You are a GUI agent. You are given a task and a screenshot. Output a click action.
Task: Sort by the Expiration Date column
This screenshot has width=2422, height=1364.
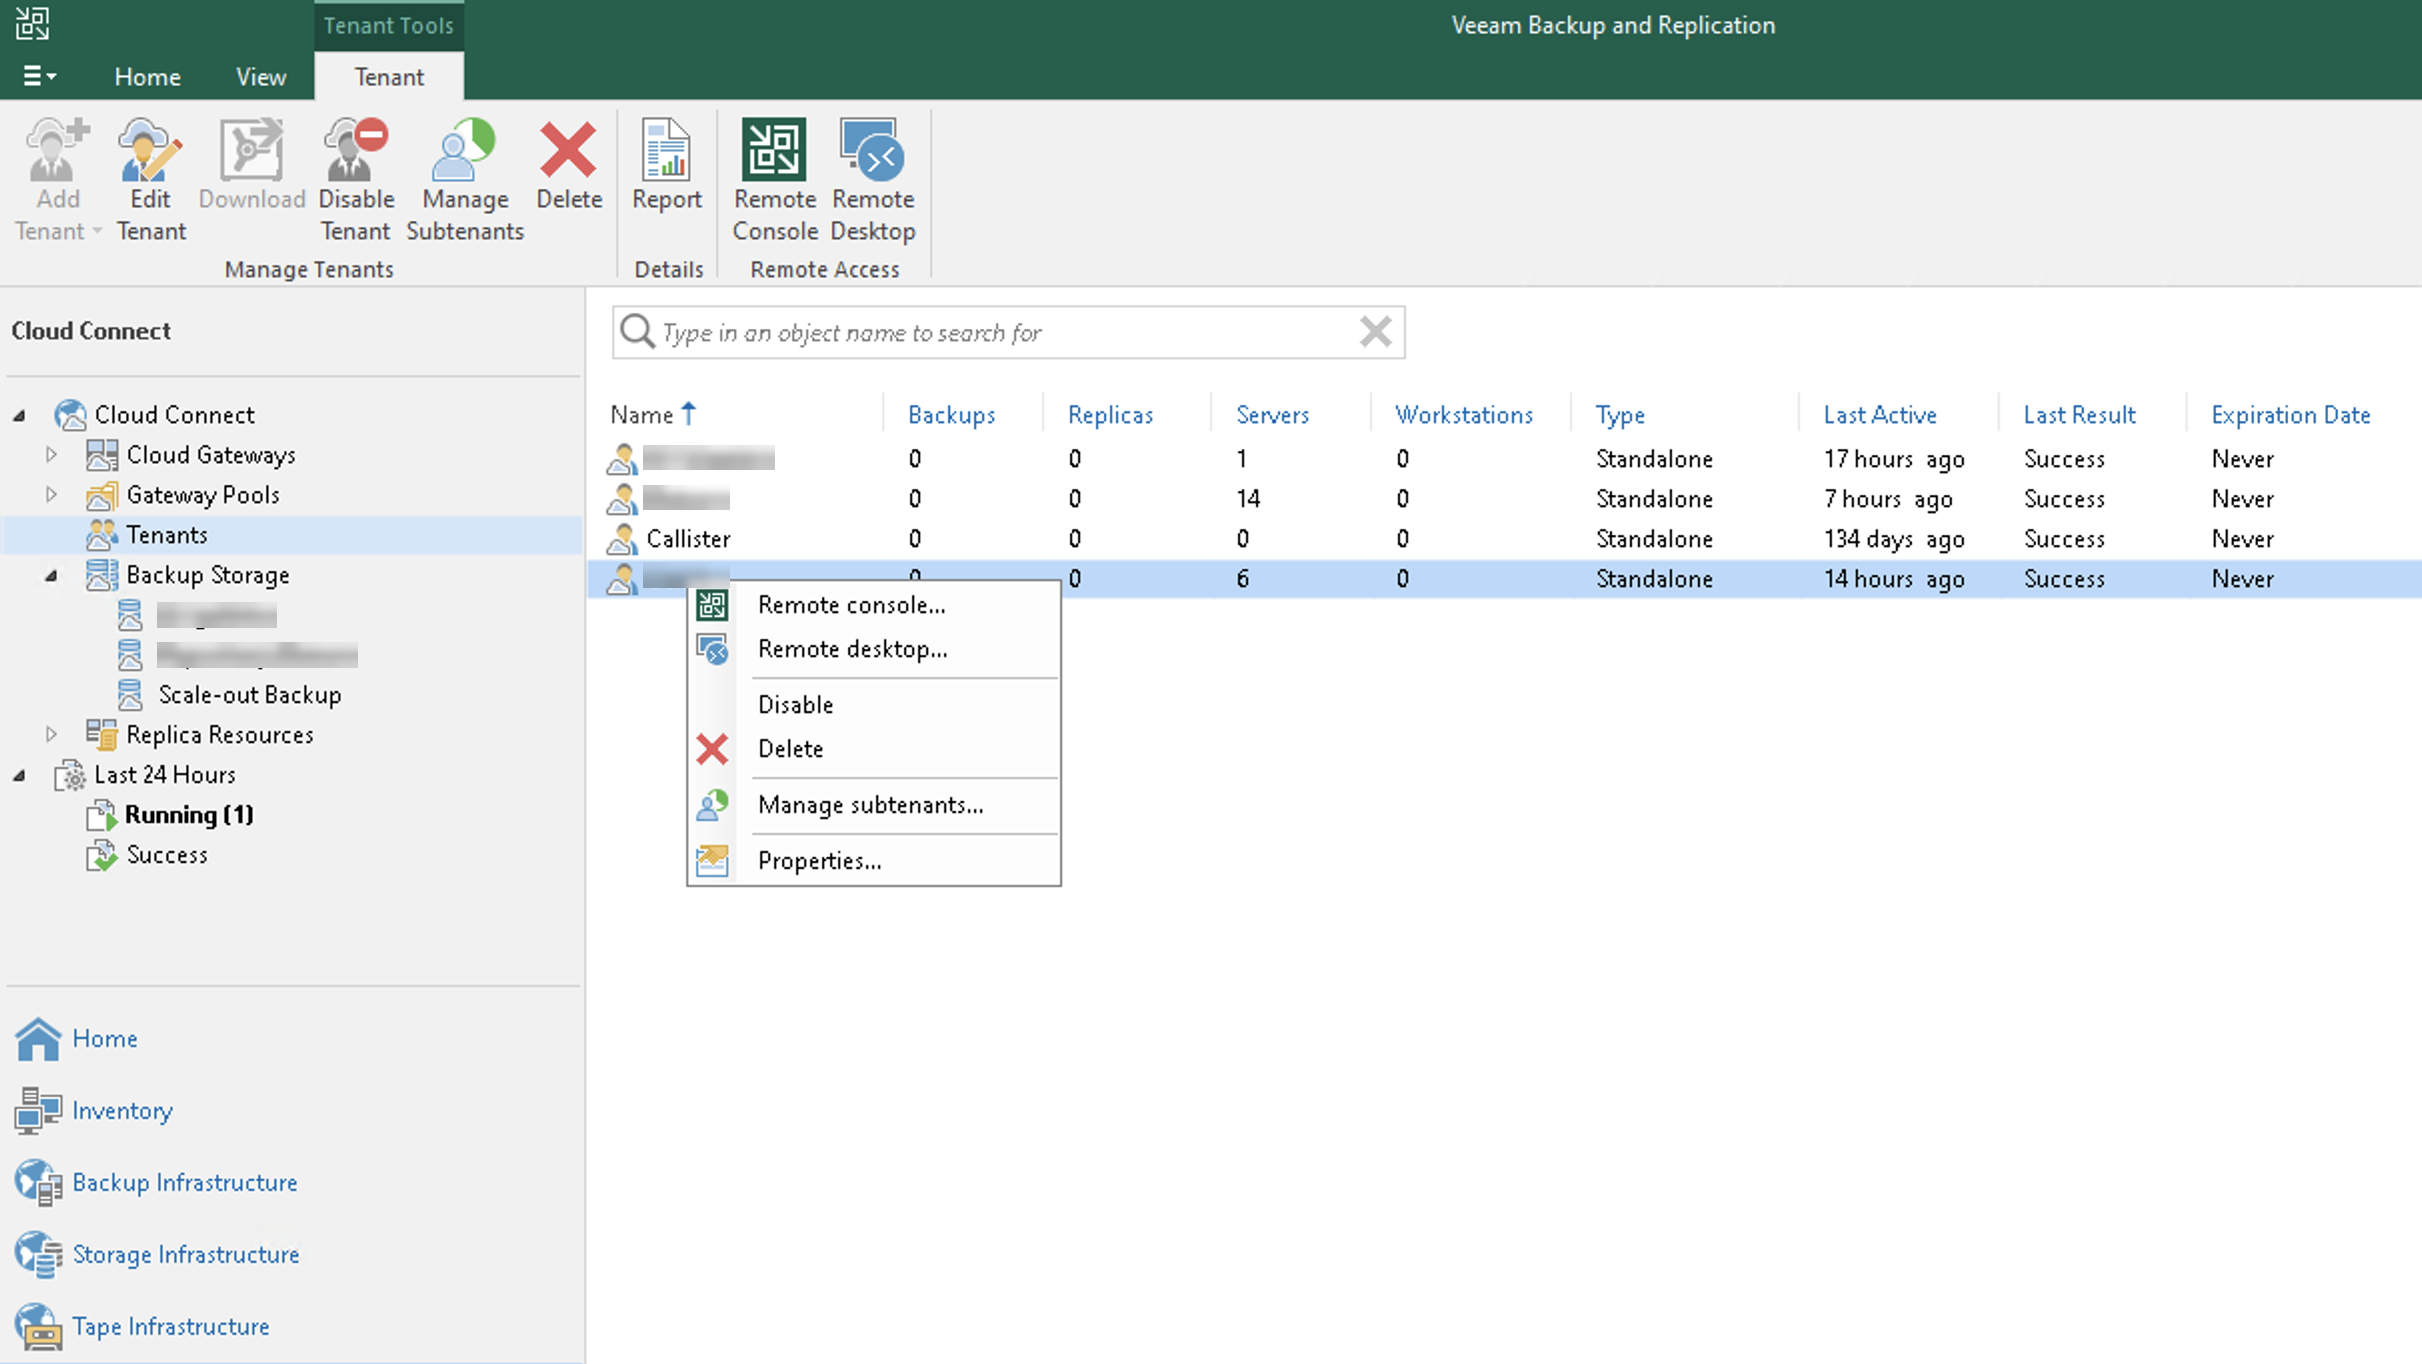(2290, 415)
